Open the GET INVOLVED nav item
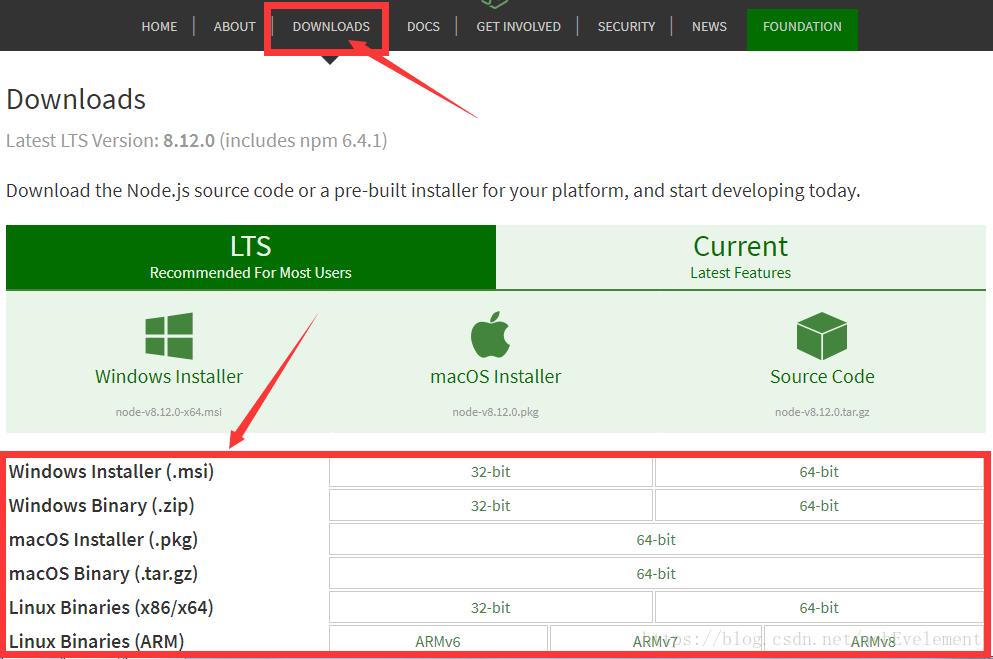Image resolution: width=993 pixels, height=659 pixels. point(518,27)
